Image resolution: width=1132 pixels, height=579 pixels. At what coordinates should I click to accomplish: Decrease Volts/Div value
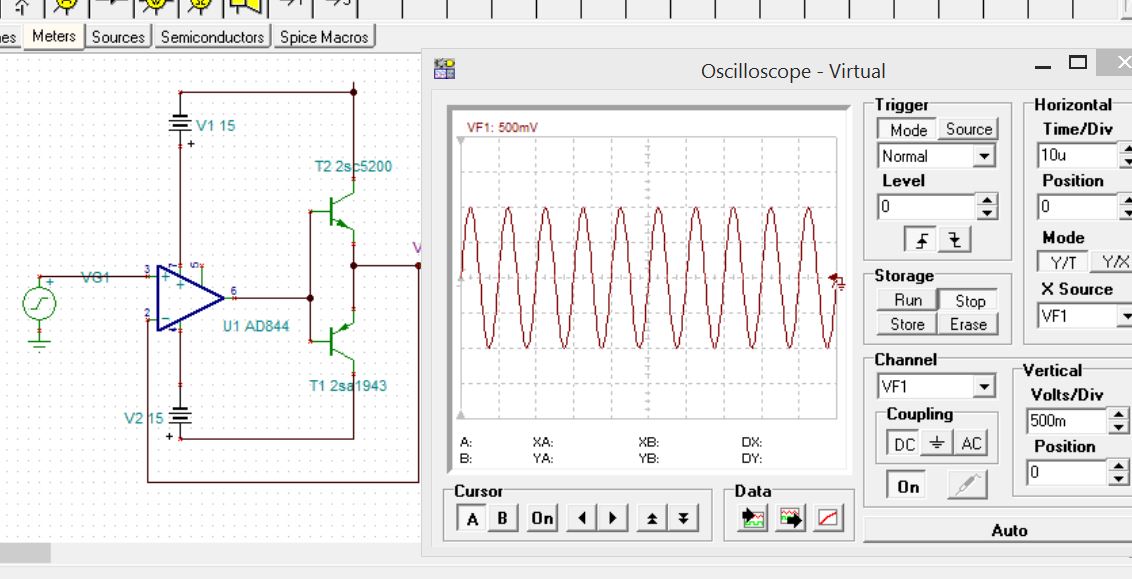click(1118, 427)
